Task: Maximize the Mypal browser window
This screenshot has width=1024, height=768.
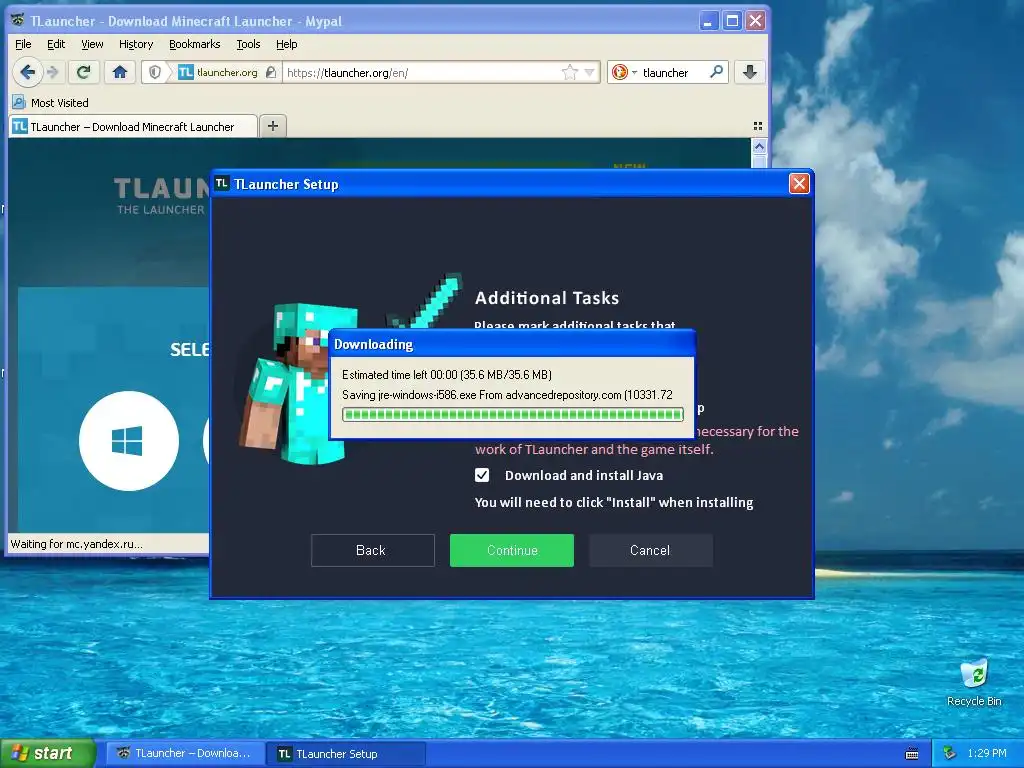Action: tap(733, 21)
